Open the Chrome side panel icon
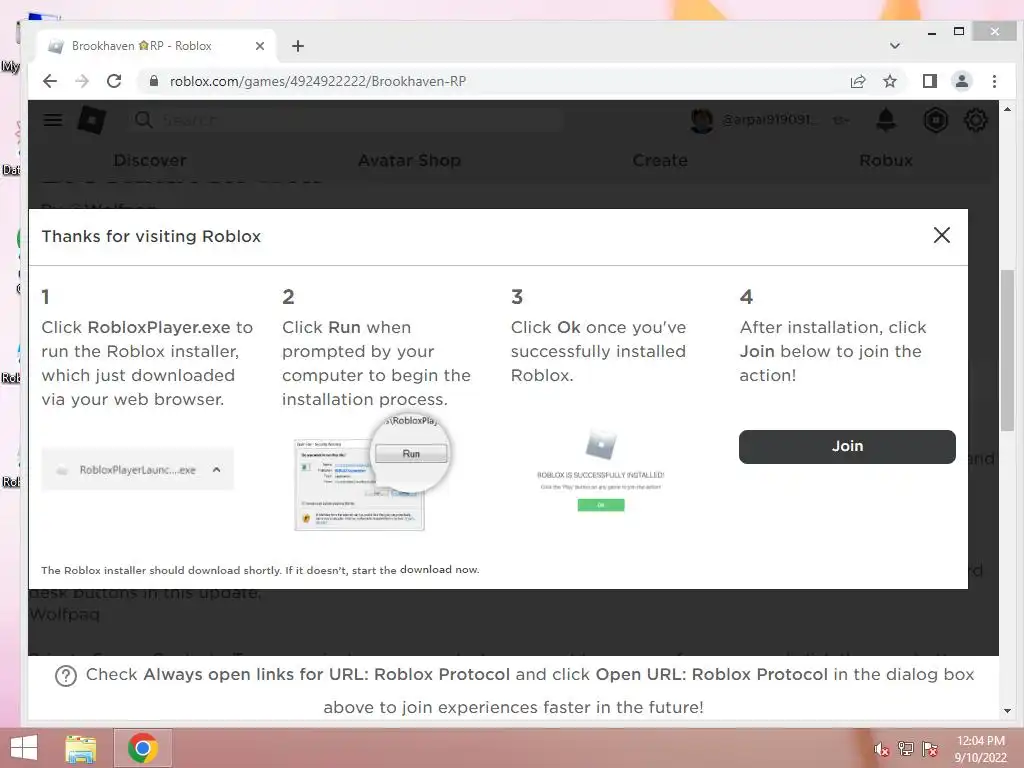Viewport: 1024px width, 768px height. (929, 81)
